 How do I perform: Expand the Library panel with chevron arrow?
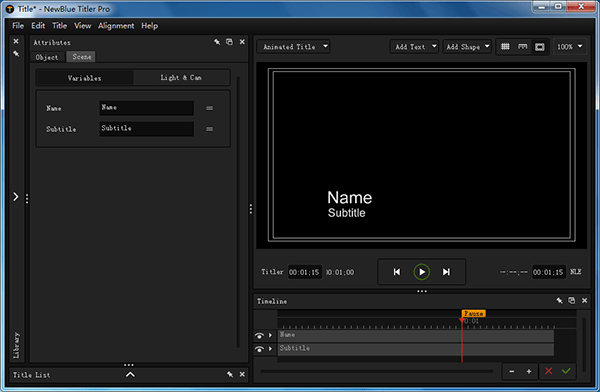(16, 197)
